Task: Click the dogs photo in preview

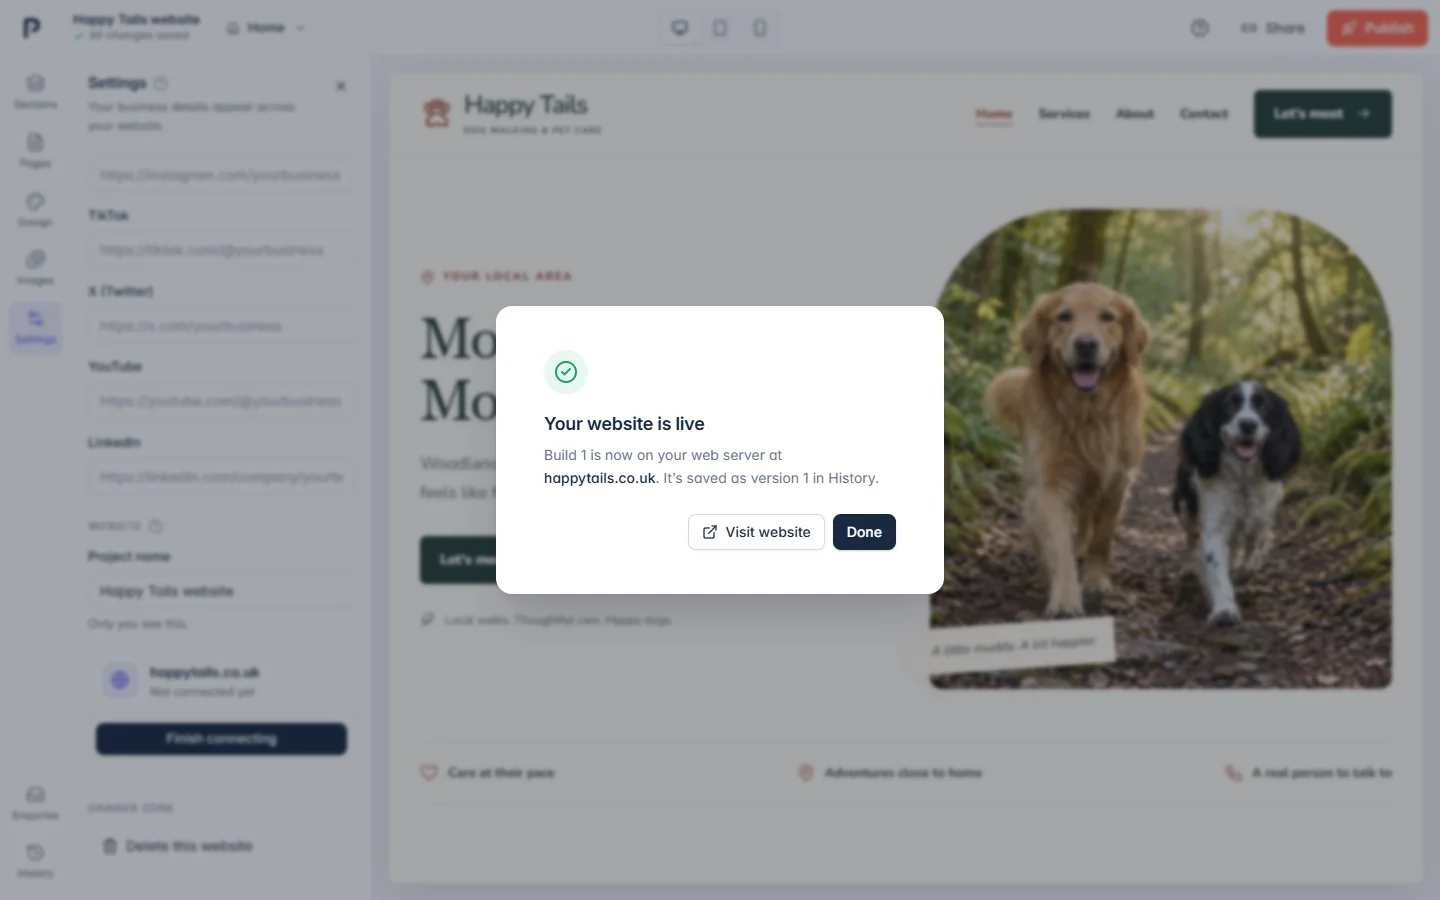Action: tap(1161, 448)
